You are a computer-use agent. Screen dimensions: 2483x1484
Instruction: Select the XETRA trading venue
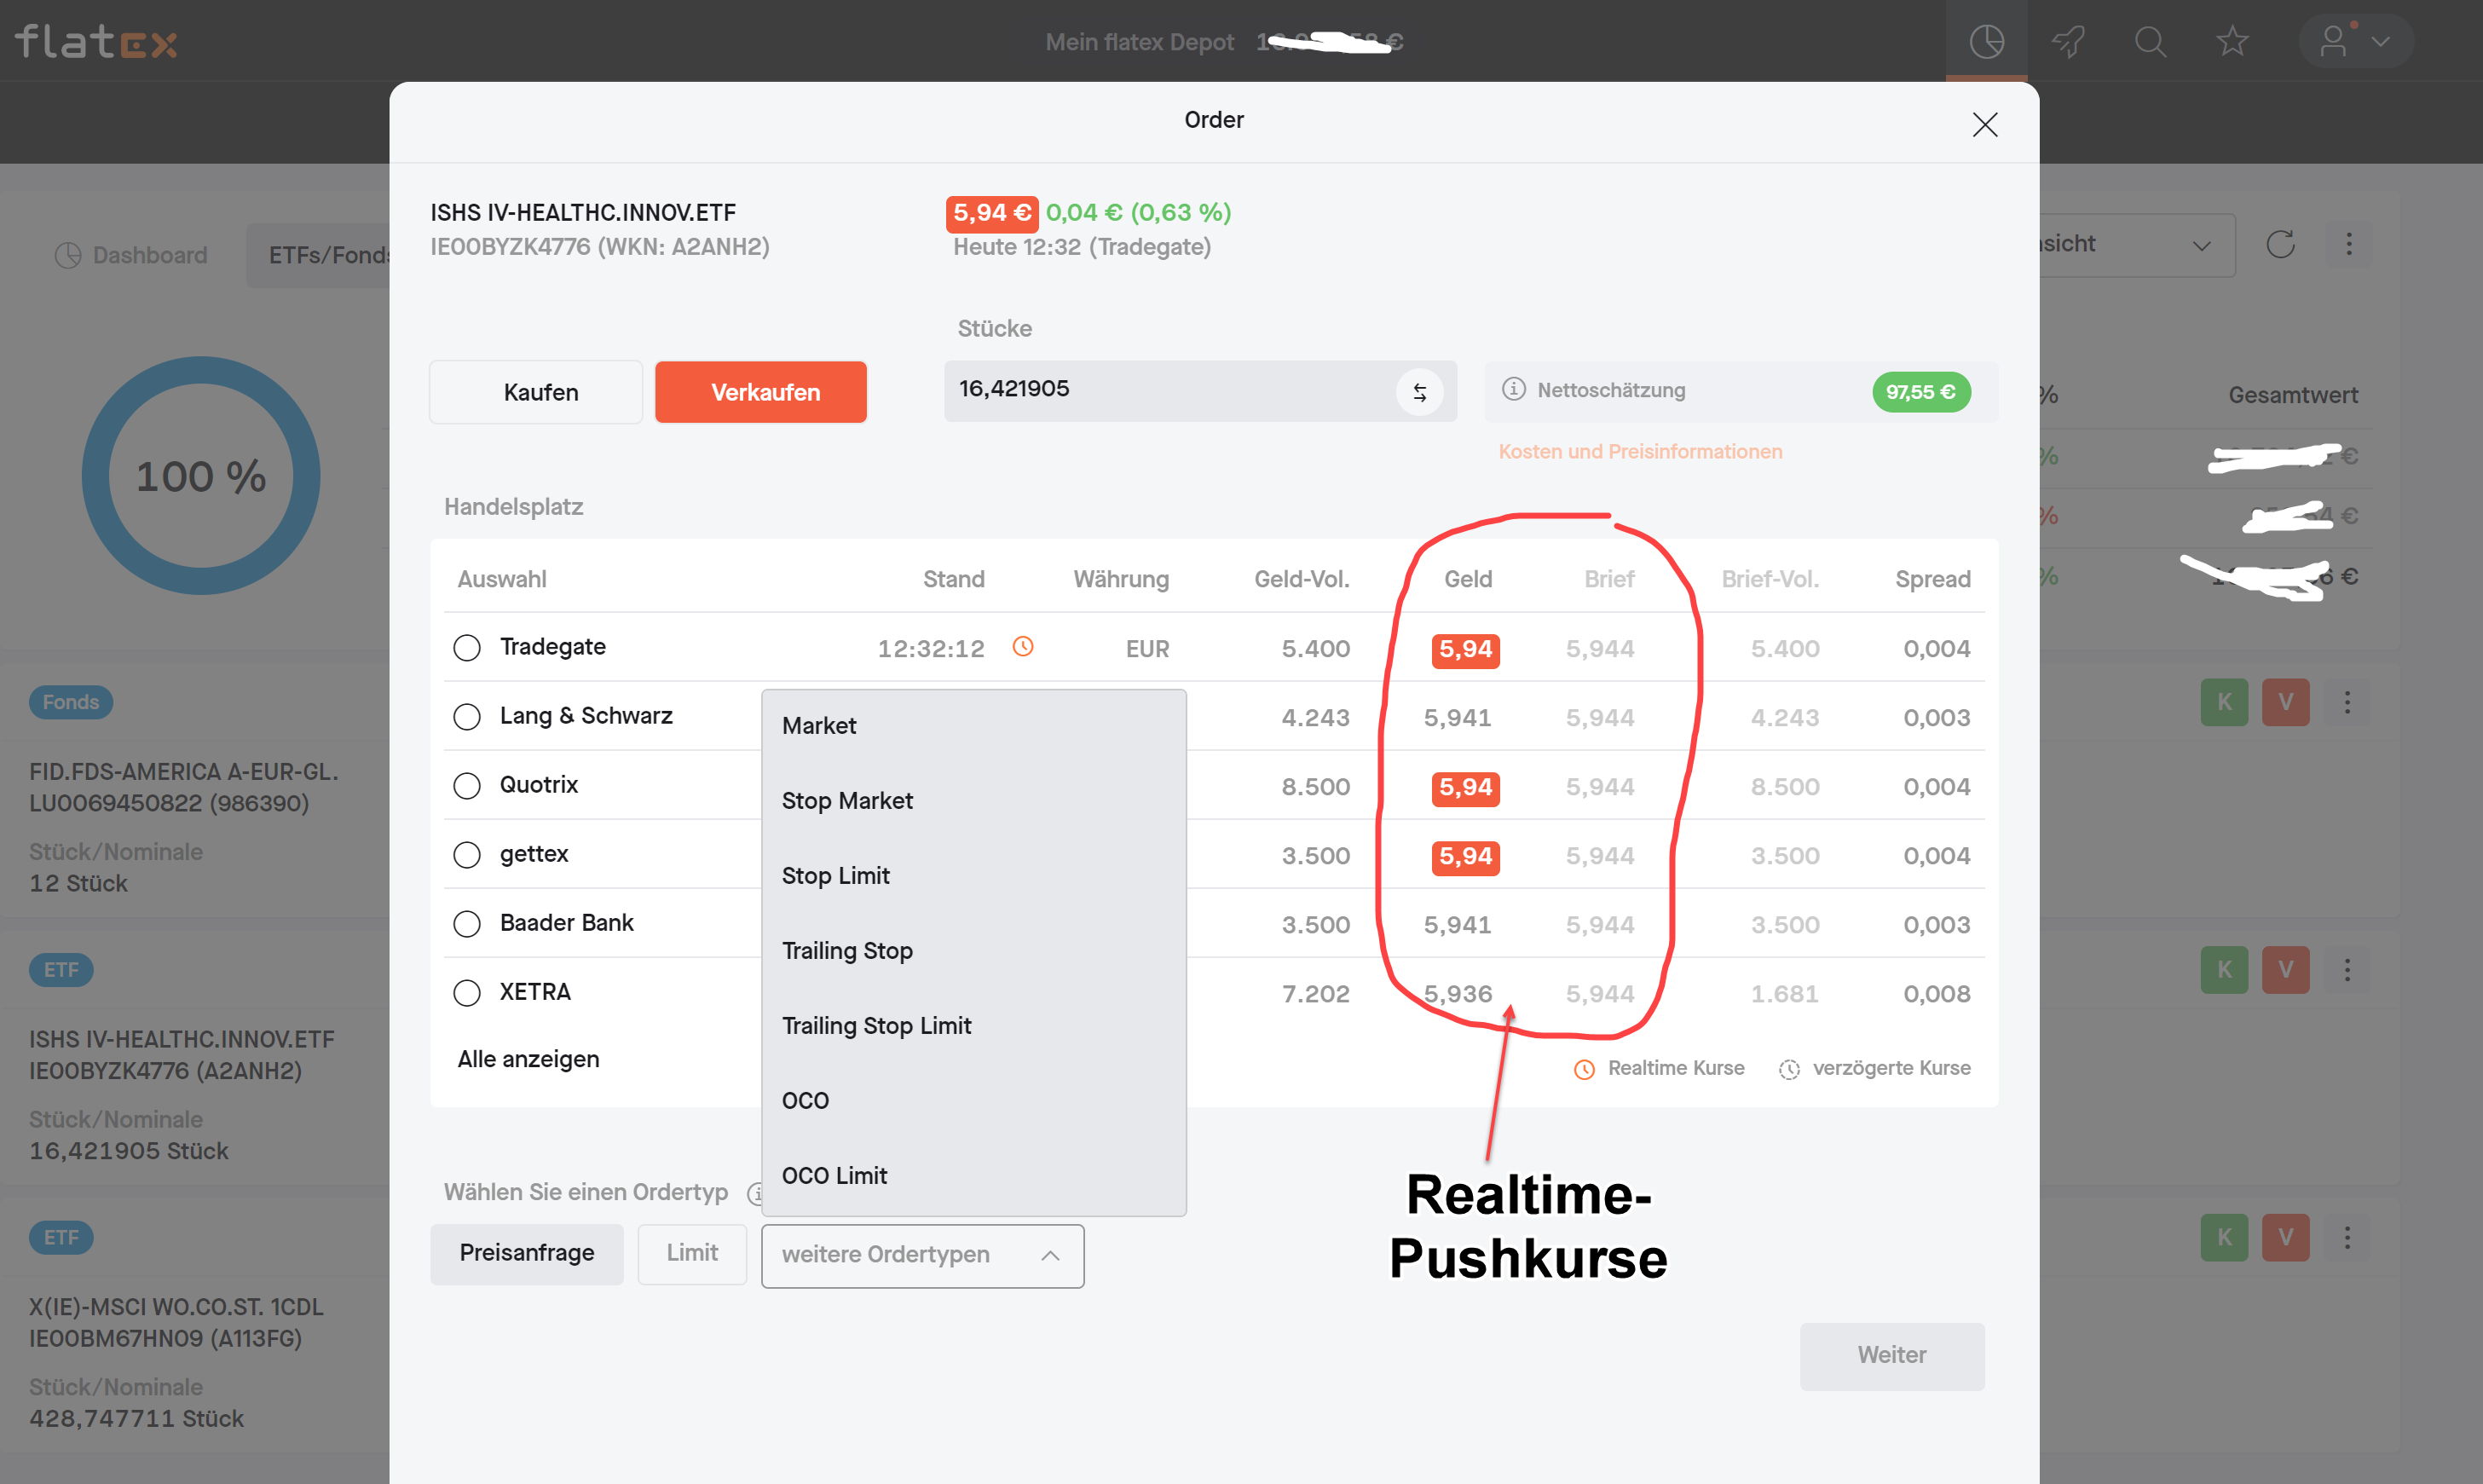pos(466,992)
